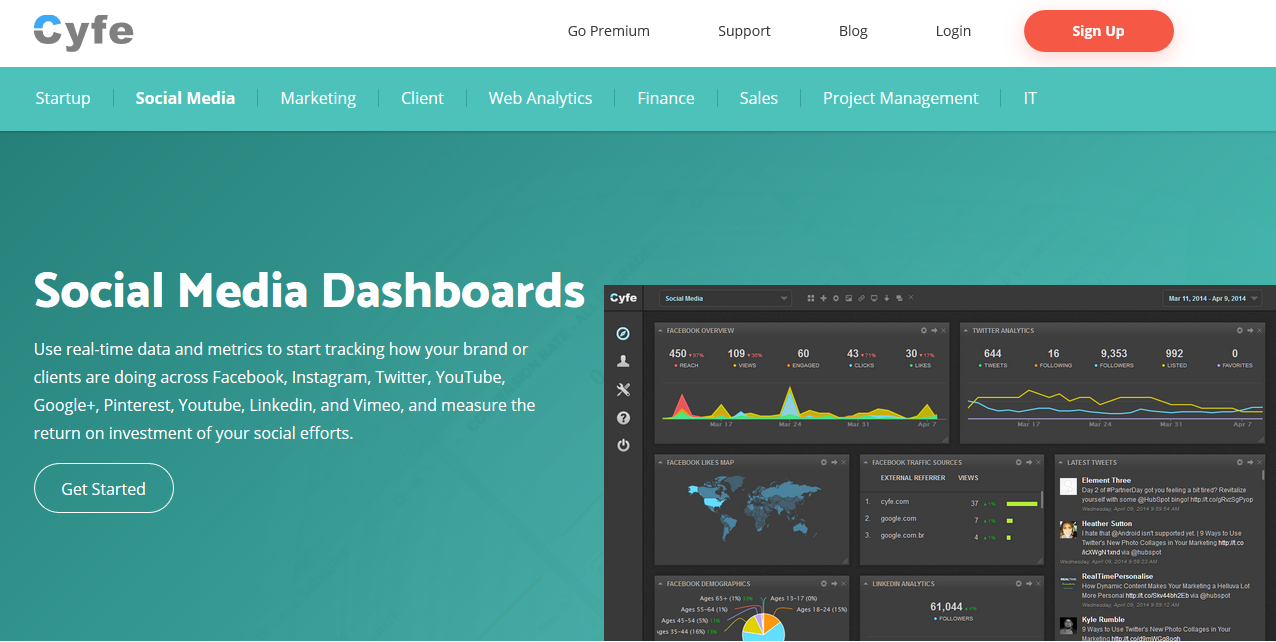
Task: Click the Login link
Action: (953, 31)
